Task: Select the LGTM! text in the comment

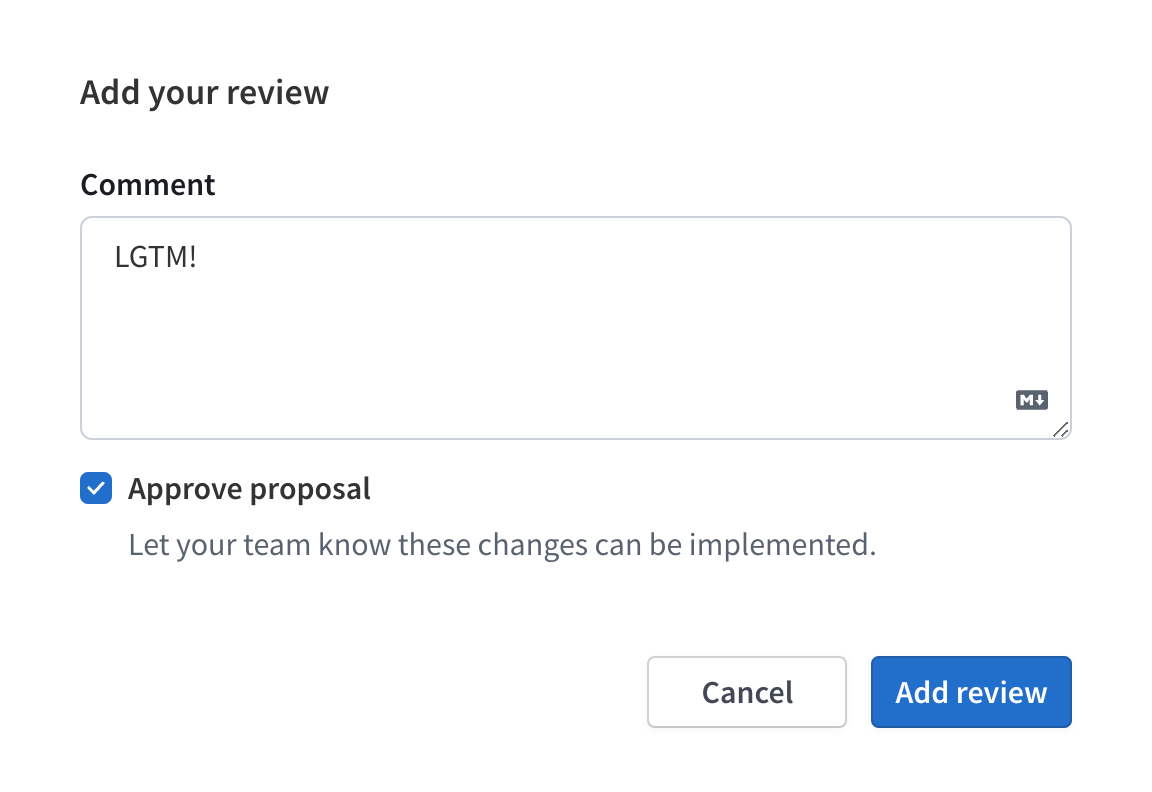Action: 156,257
